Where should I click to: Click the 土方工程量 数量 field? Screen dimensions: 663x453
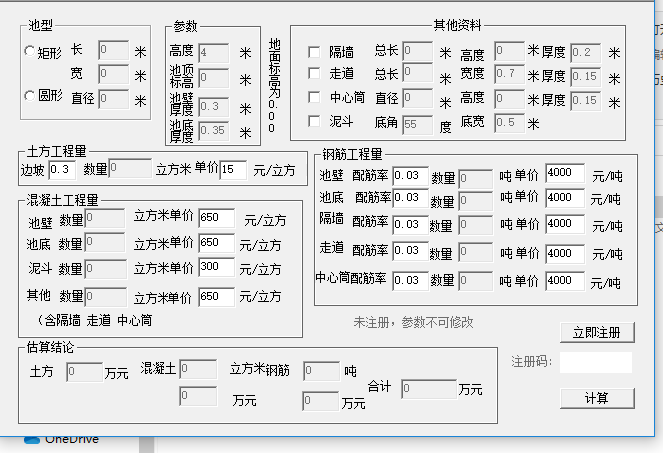(x=130, y=168)
